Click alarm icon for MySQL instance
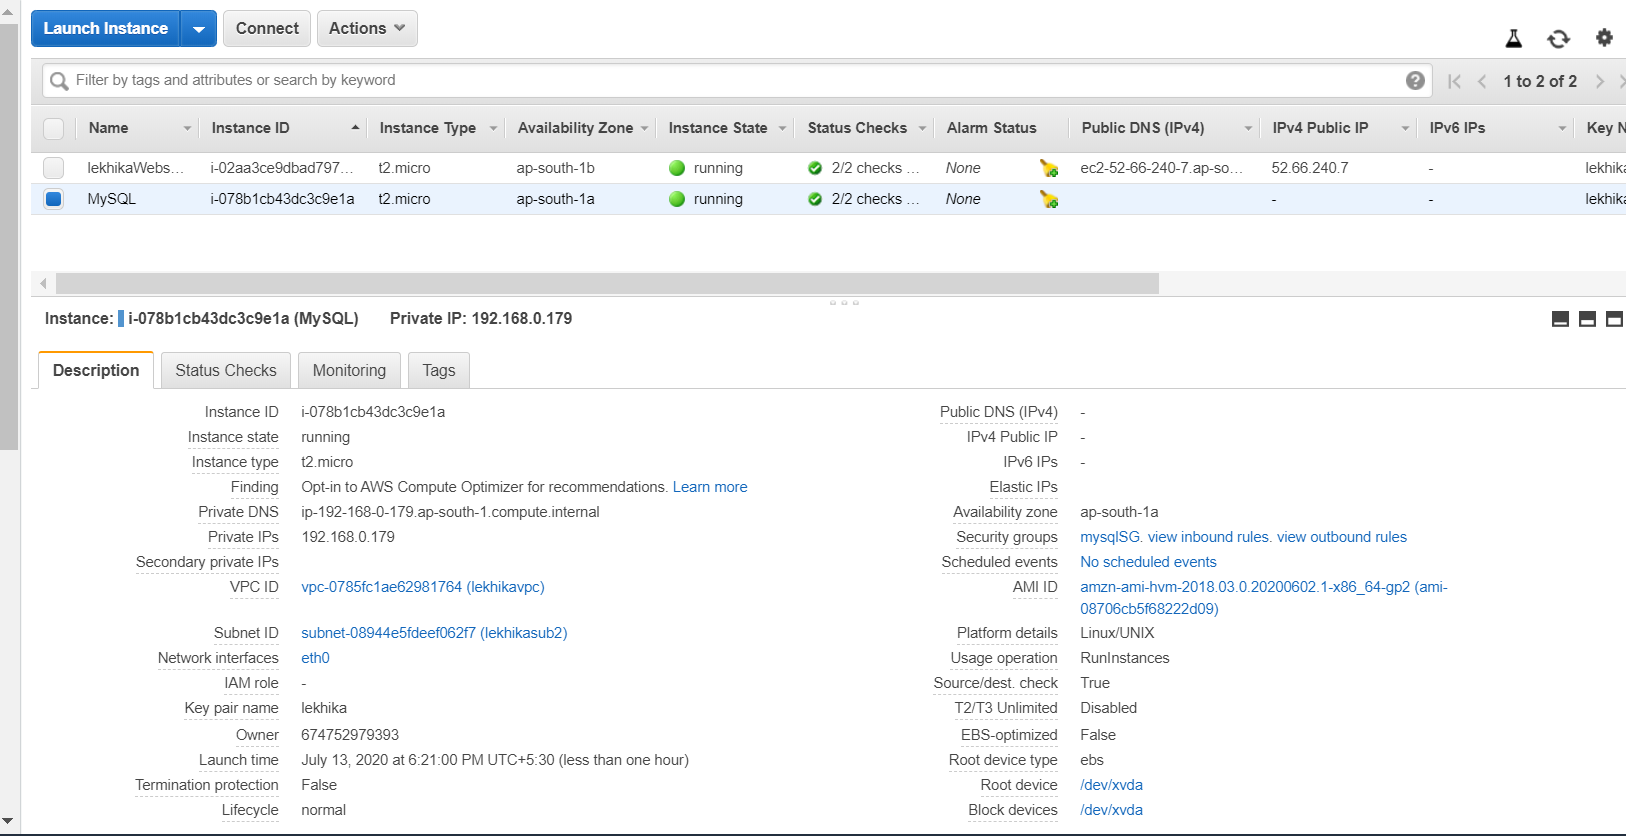Viewport: 1626px width, 836px height. [1049, 200]
